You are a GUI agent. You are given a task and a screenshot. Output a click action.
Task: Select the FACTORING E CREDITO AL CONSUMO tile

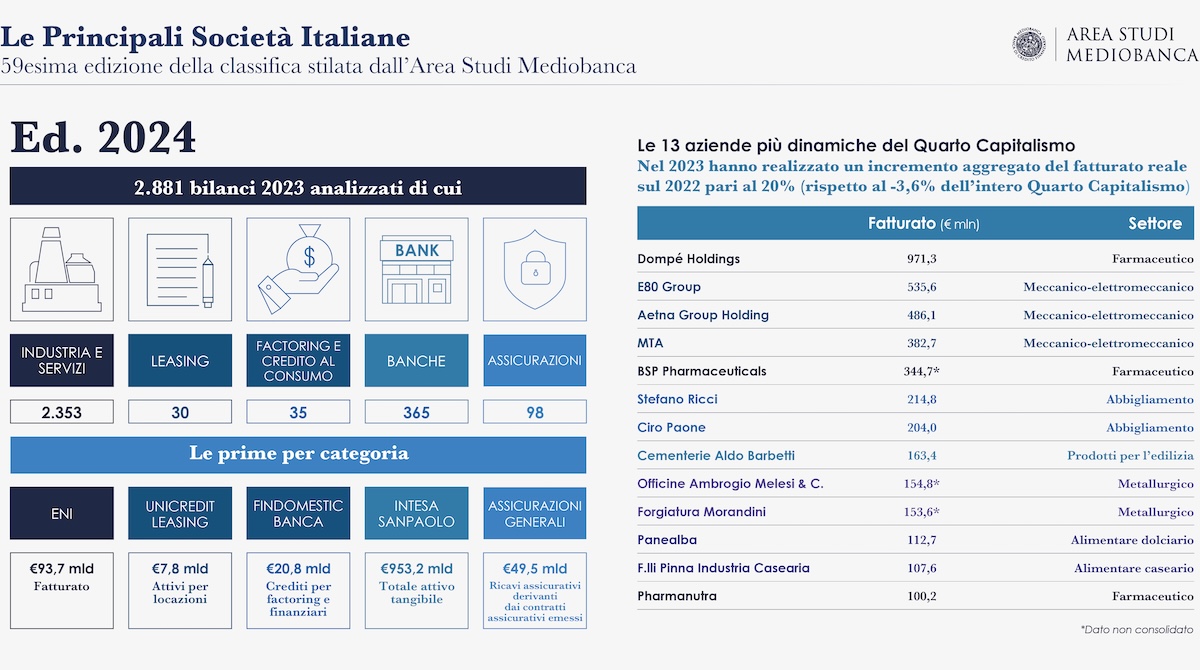[x=298, y=361]
